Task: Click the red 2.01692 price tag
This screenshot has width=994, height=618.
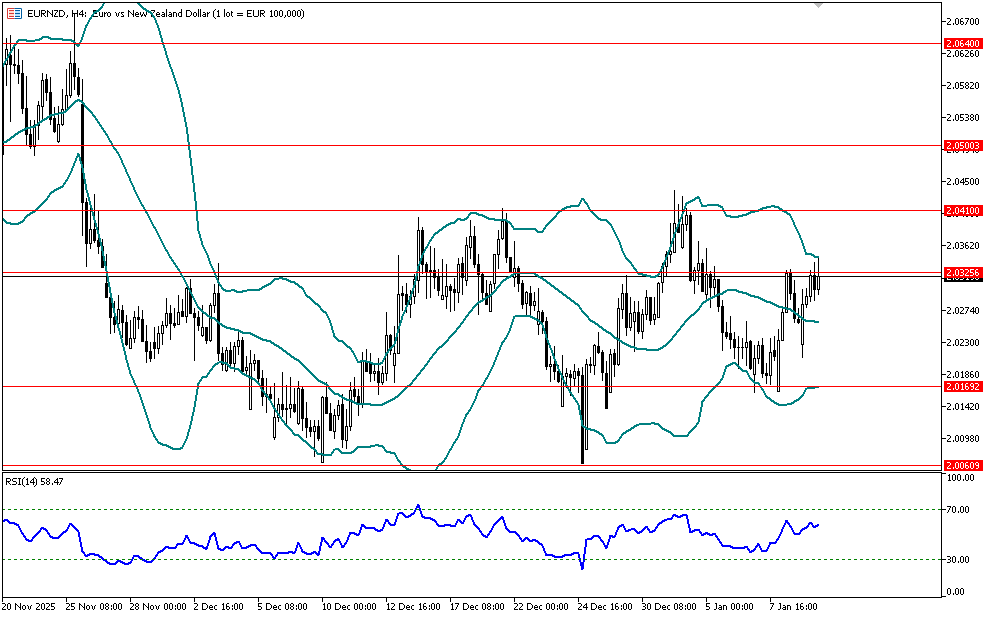Action: 963,386
